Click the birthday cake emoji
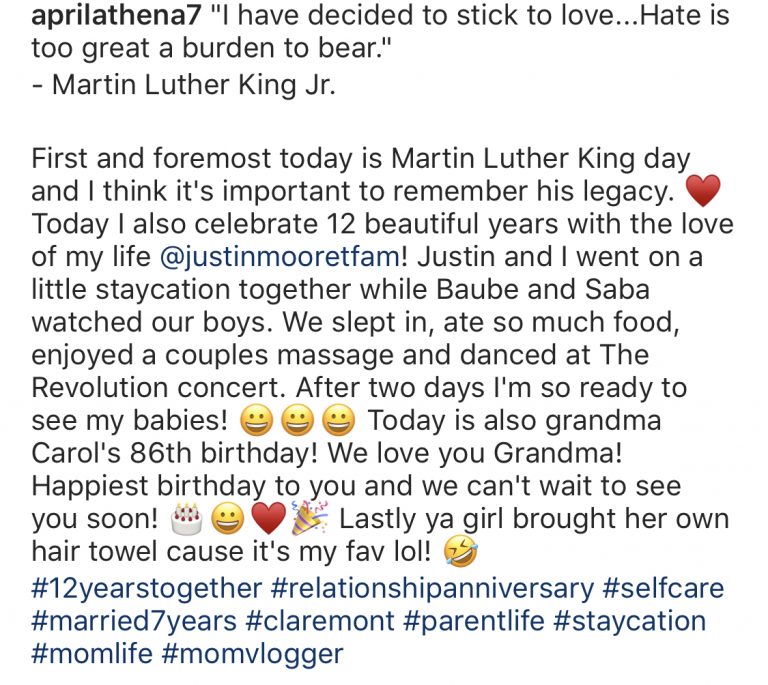The width and height of the screenshot is (768, 685). [187, 518]
